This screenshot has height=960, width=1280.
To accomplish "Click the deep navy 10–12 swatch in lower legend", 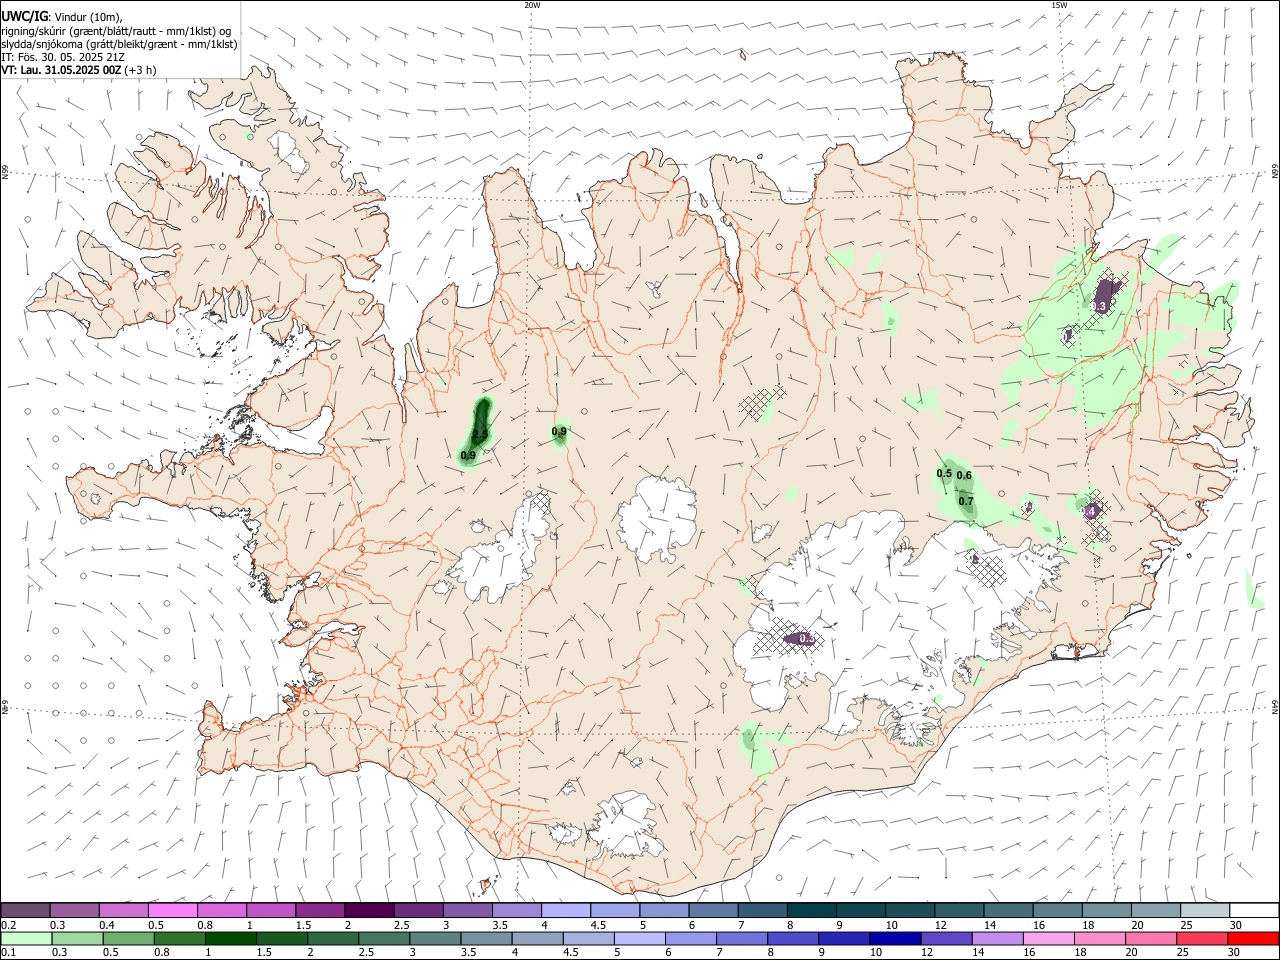I will 894,939.
